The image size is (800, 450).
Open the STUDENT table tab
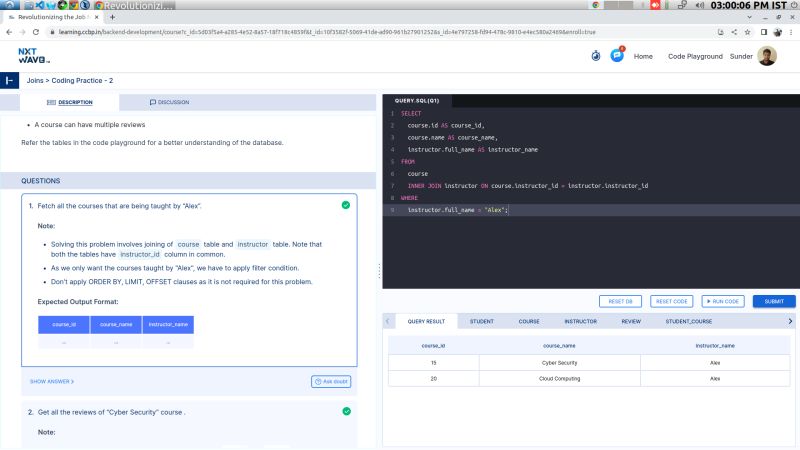(x=482, y=321)
